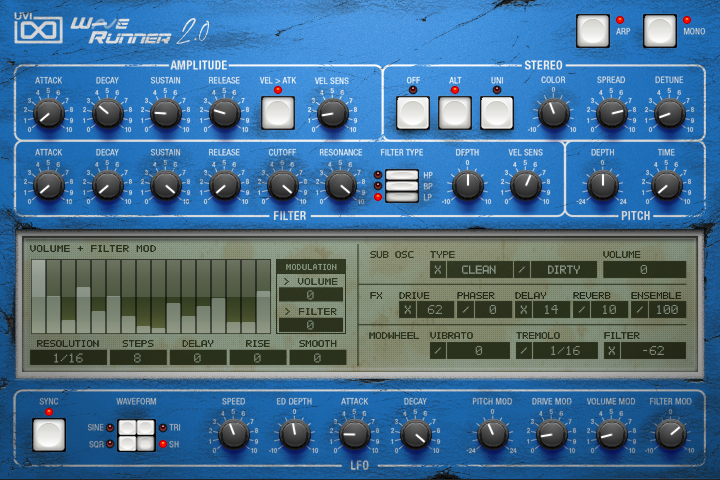Screen dimensions: 720x480
Task: Click the Amplitude RELEASE knob
Action: pyautogui.click(x=225, y=113)
